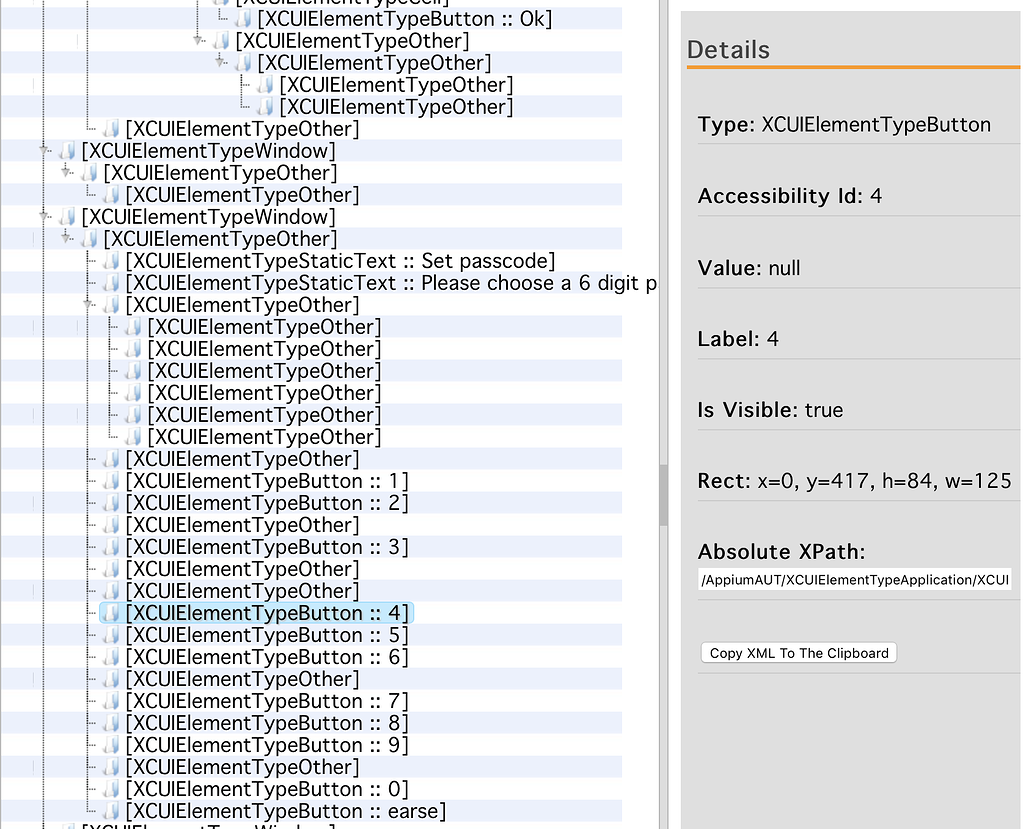Click the element icon beside Button "9"

[111, 745]
